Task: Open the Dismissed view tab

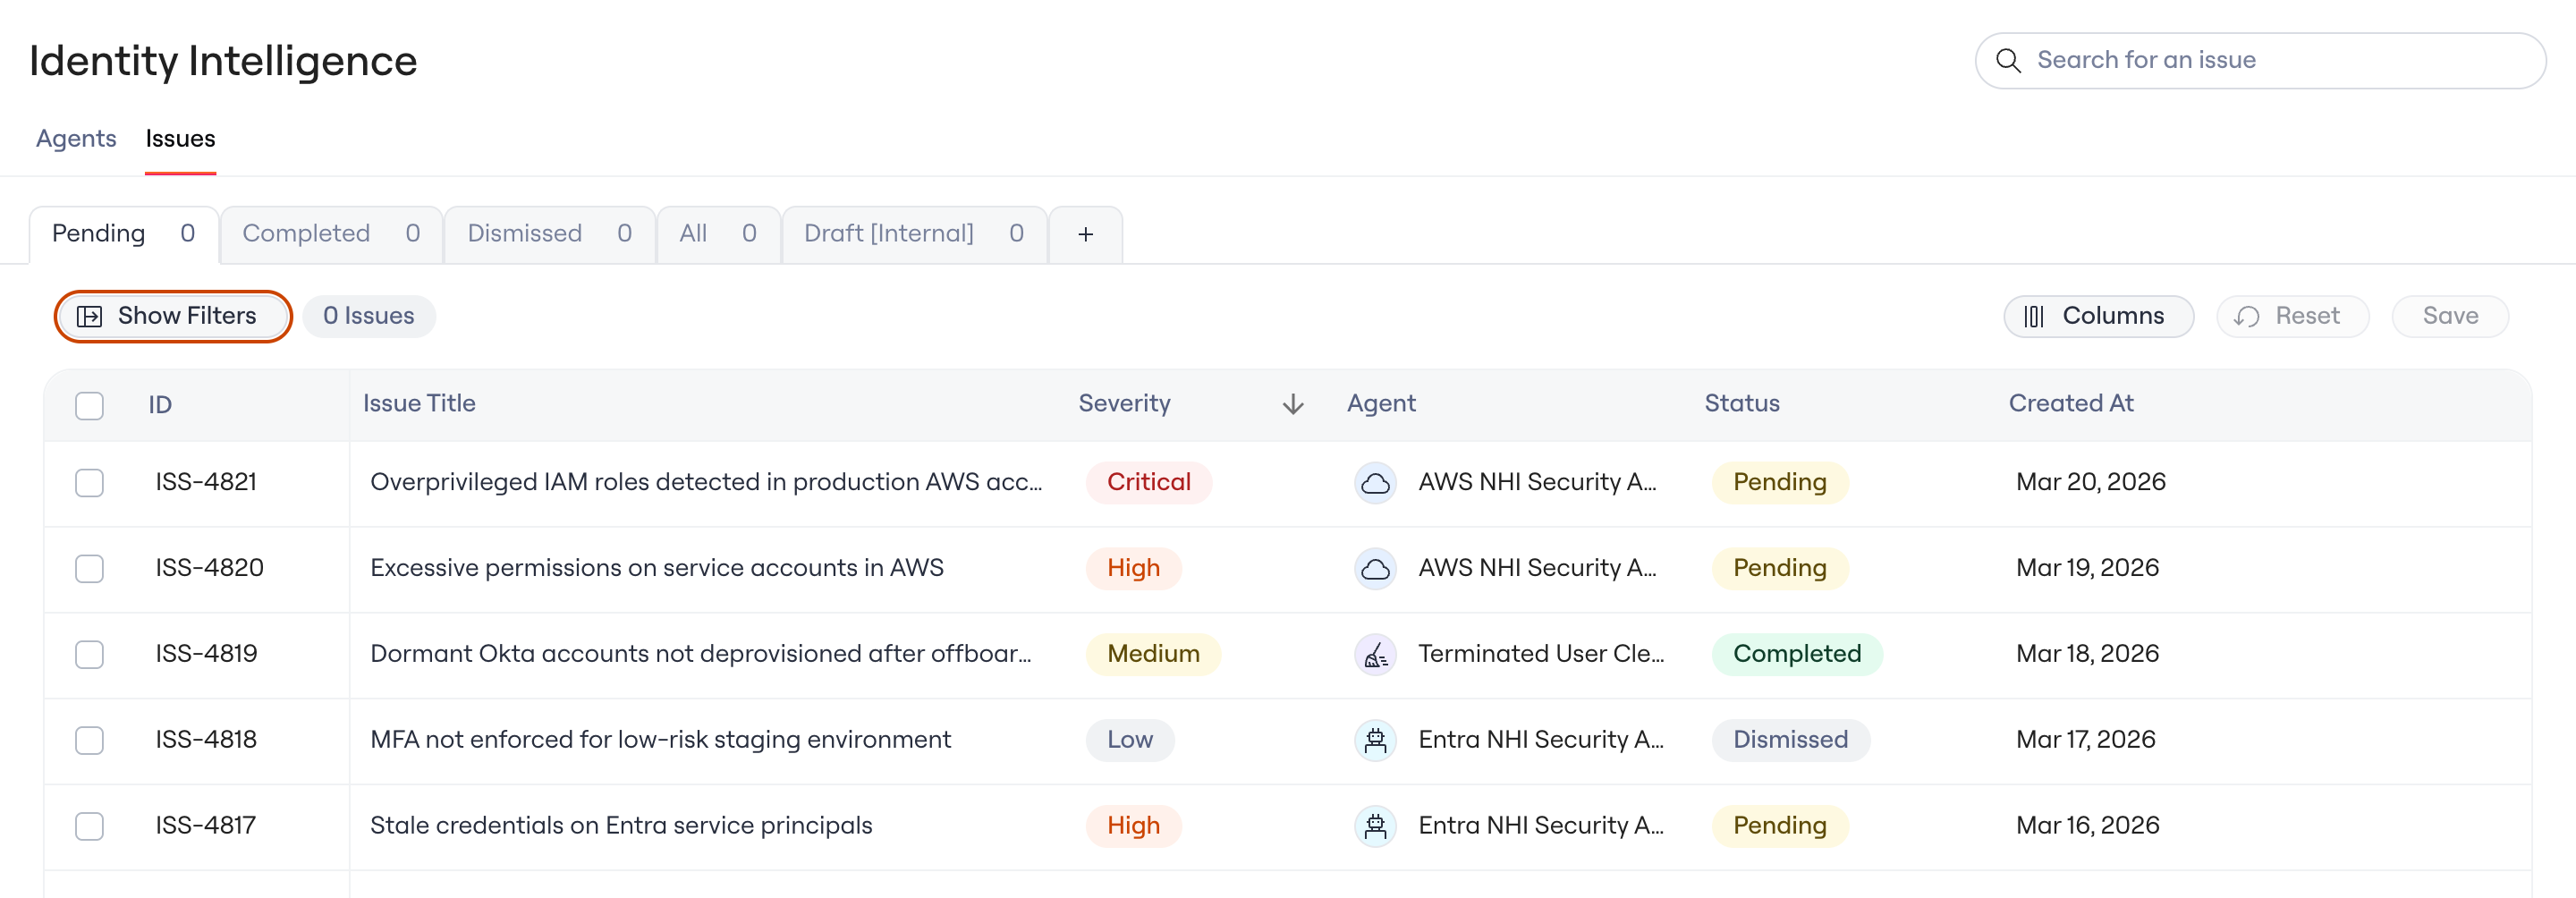Action: click(x=549, y=234)
